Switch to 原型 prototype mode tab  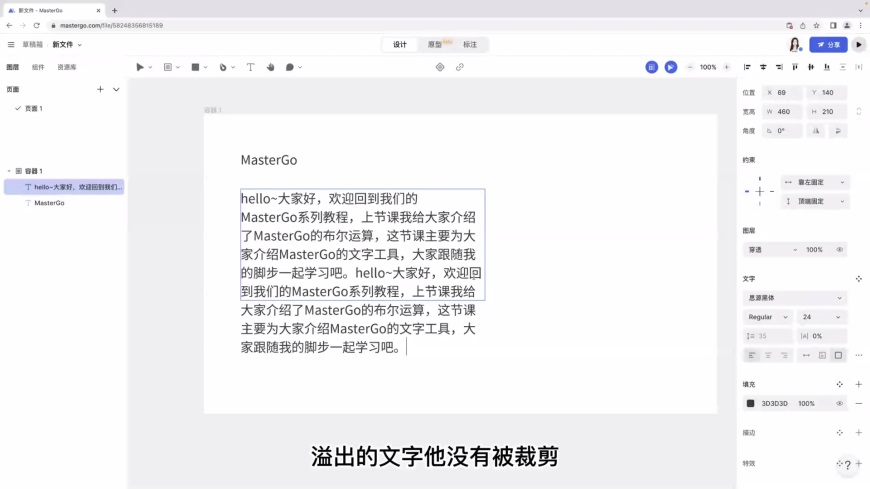coord(435,44)
